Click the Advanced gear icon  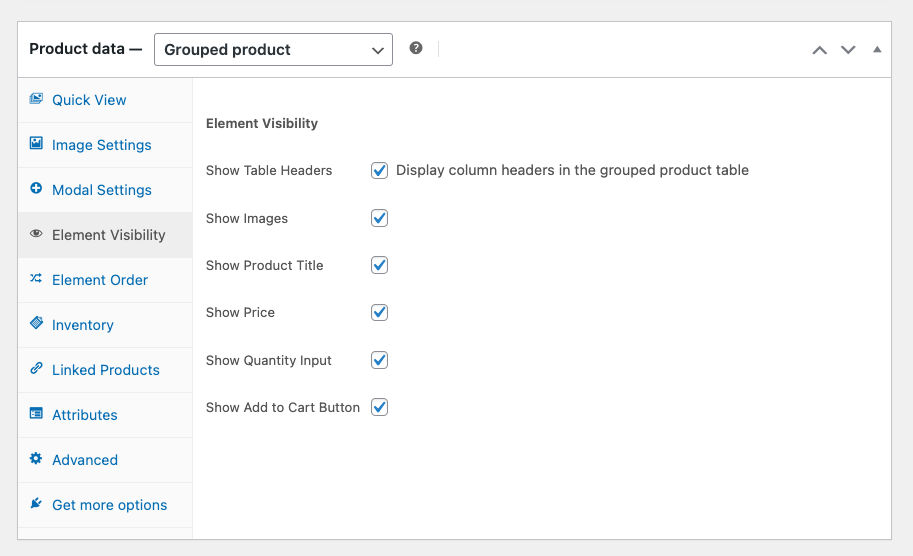click(36, 459)
